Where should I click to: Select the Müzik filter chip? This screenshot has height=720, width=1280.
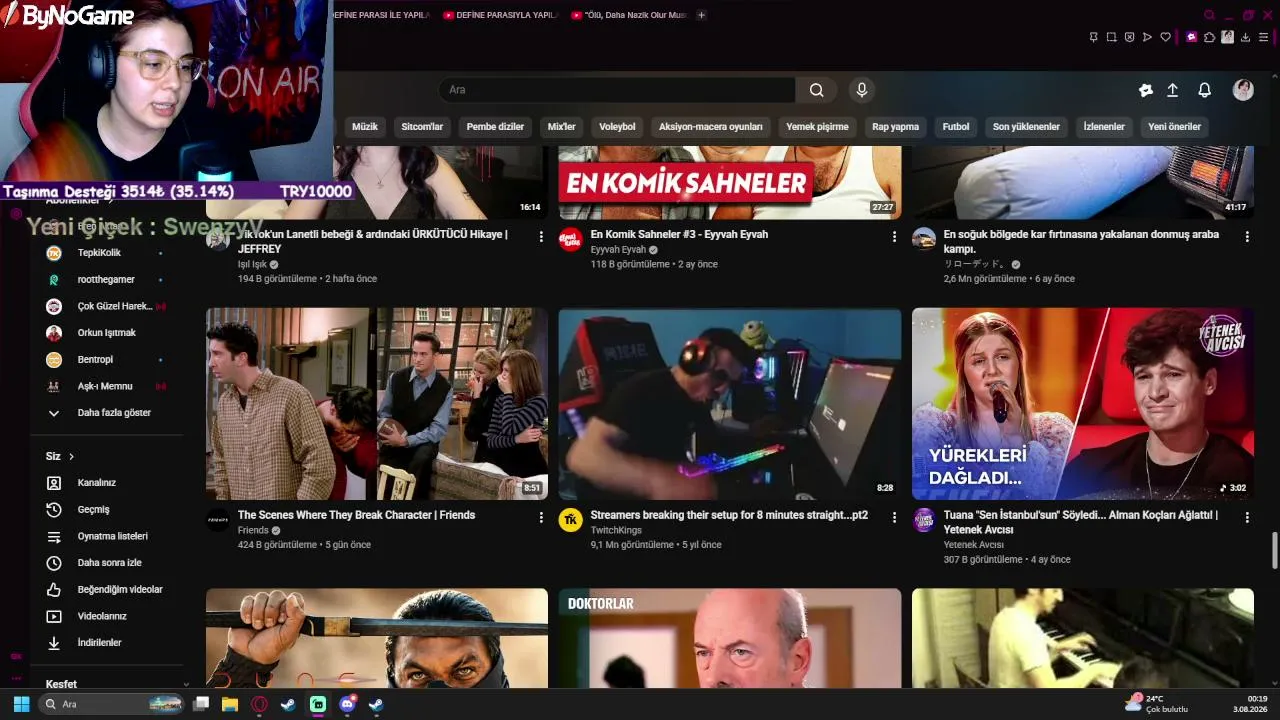(x=365, y=127)
